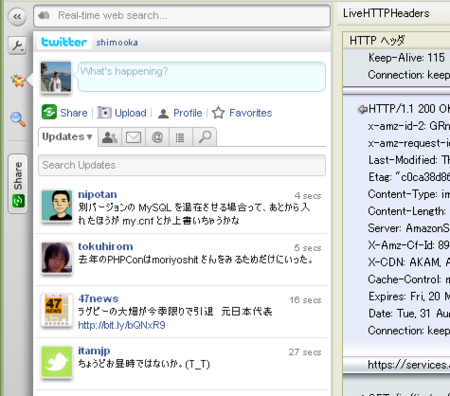
Task: Click the 4 secs timestamp
Action: tap(308, 196)
